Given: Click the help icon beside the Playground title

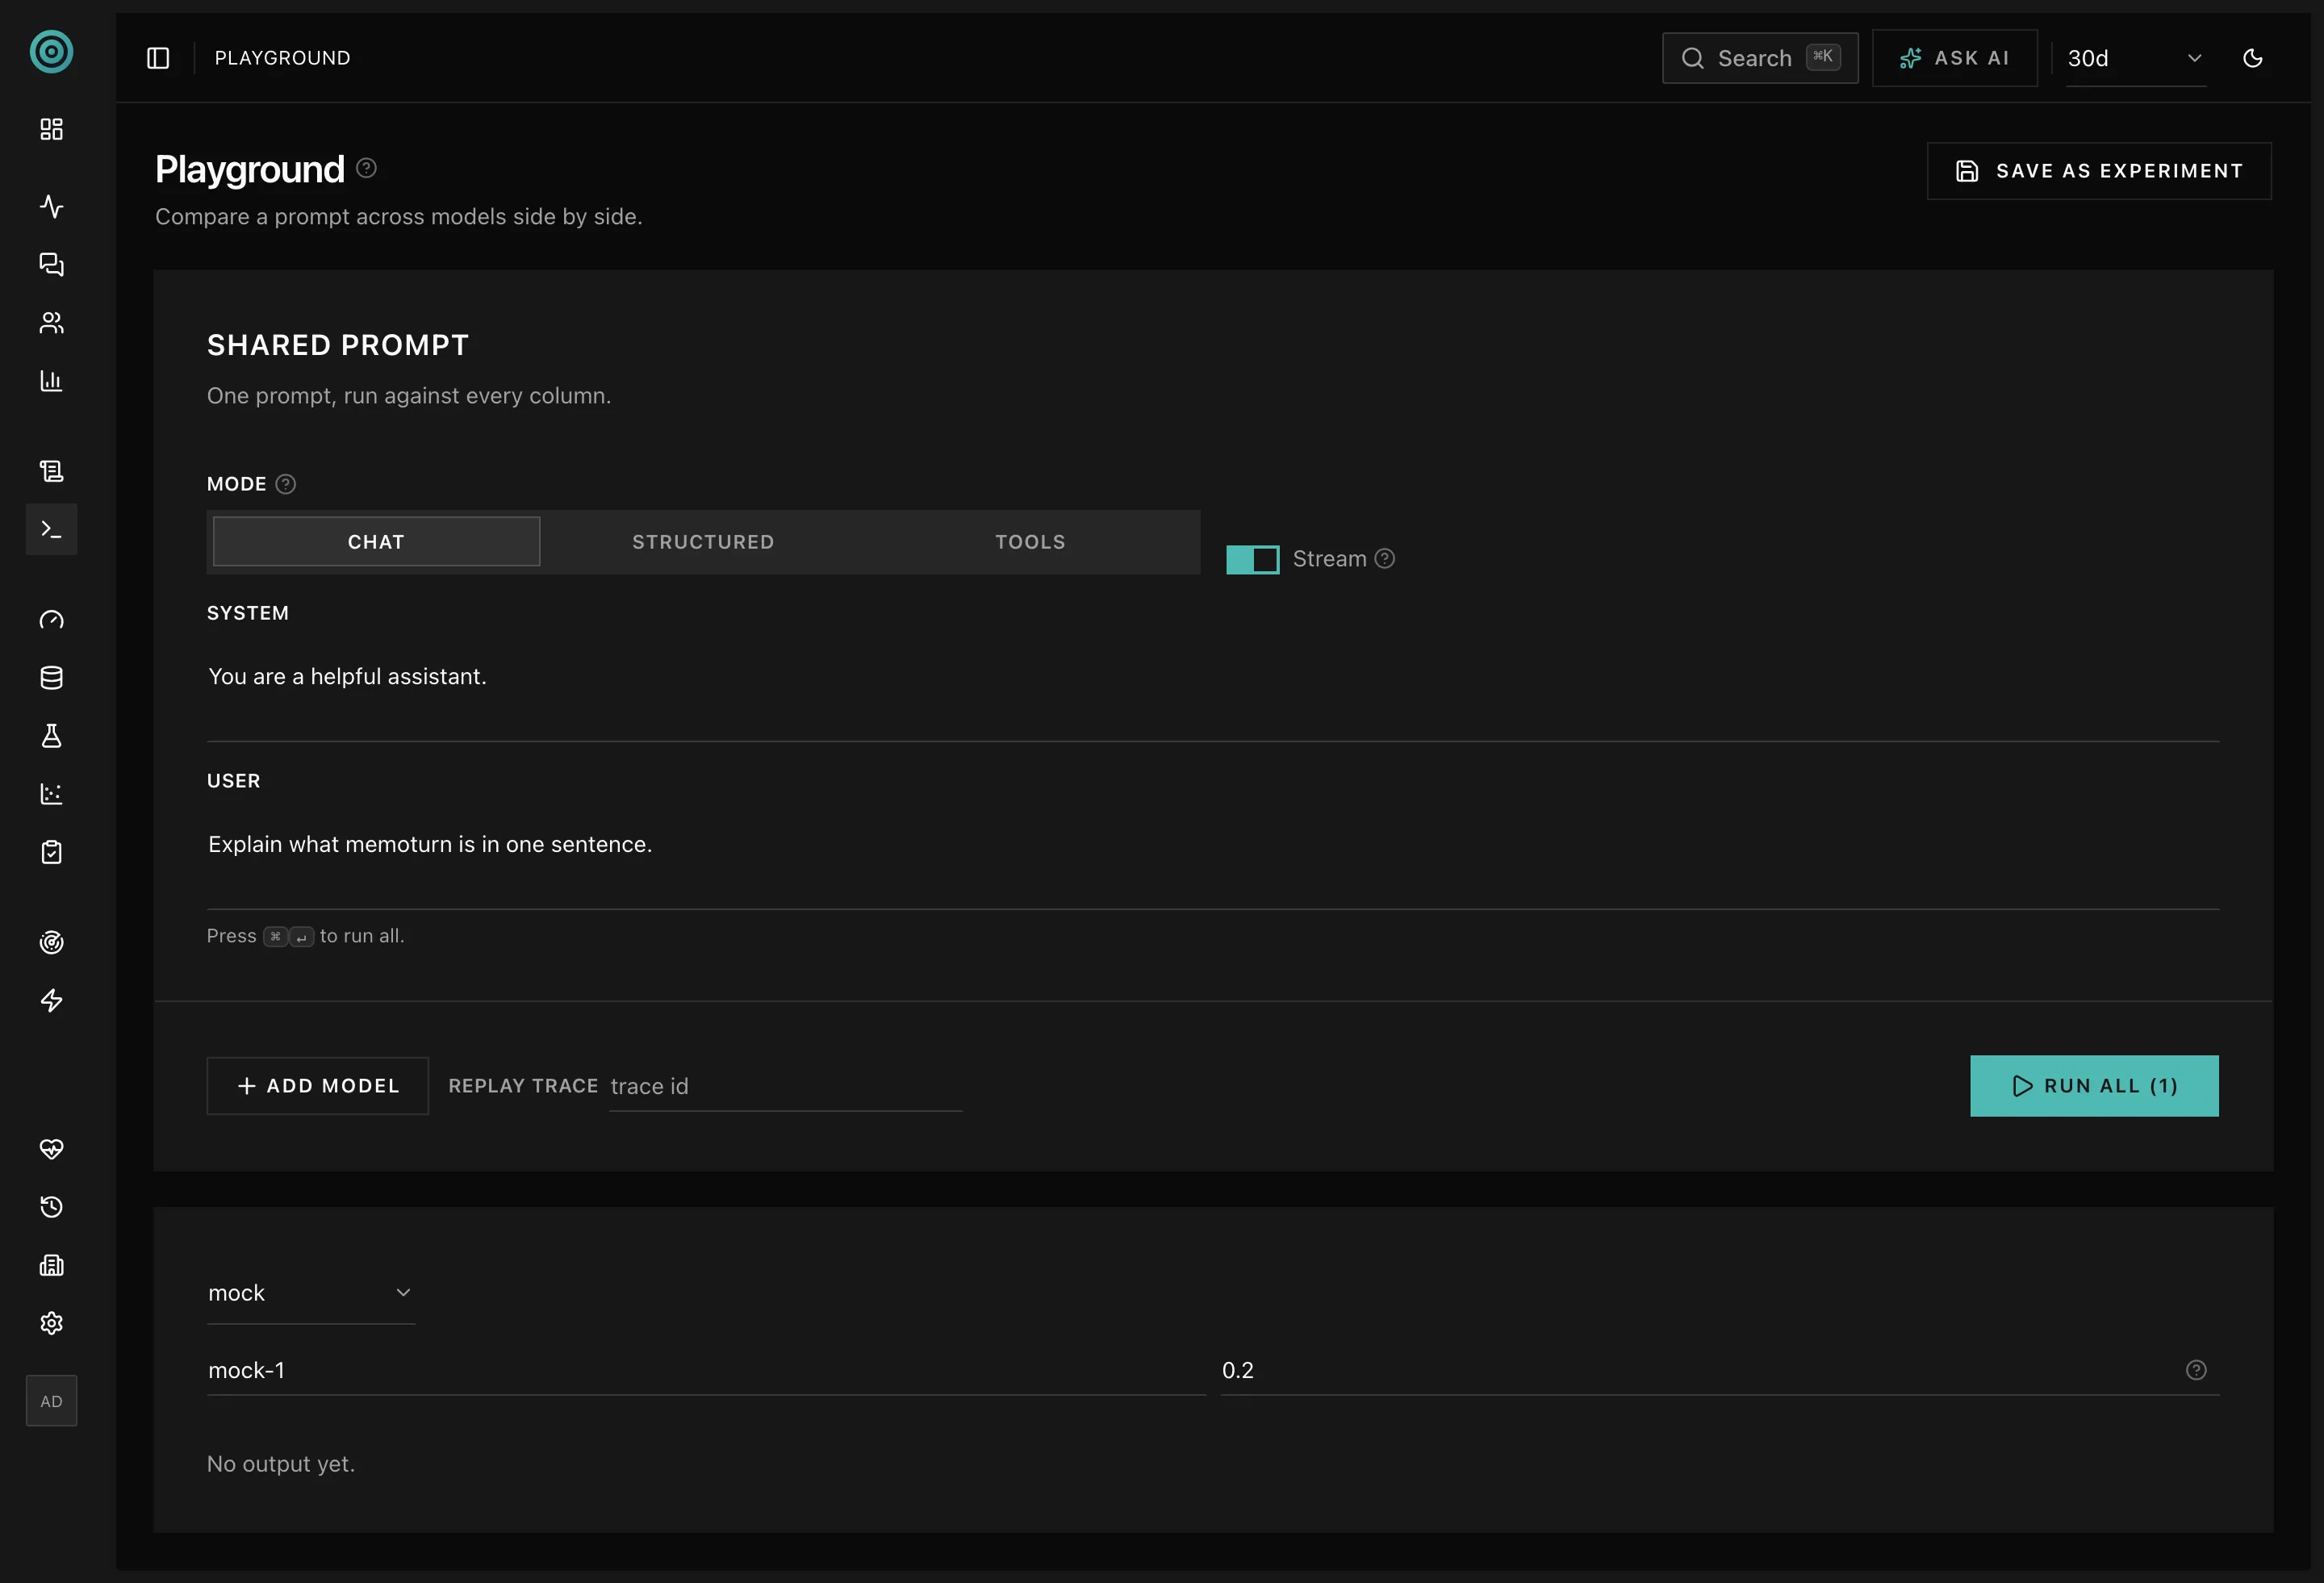Looking at the screenshot, I should point(367,168).
